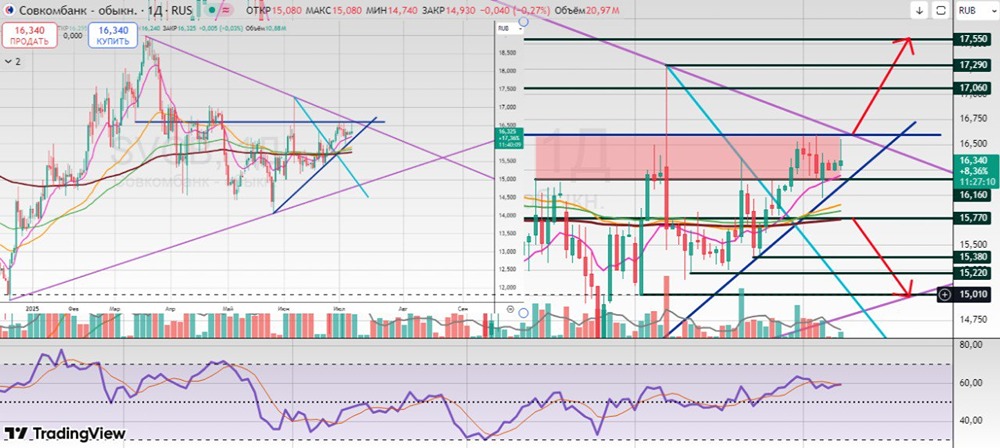Open the small RUB dropdown on inset chart
The width and height of the screenshot is (1000, 448).
point(510,29)
